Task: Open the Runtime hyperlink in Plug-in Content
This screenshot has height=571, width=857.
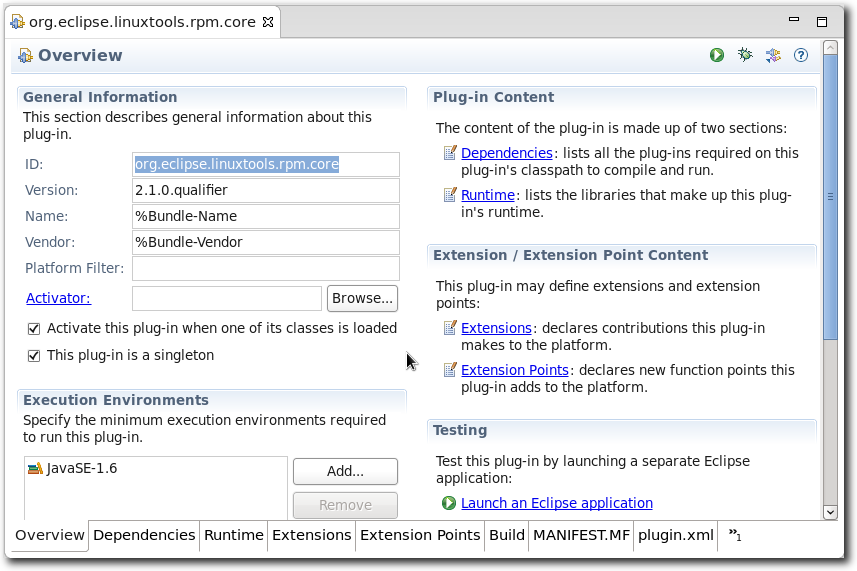Action: 487,195
